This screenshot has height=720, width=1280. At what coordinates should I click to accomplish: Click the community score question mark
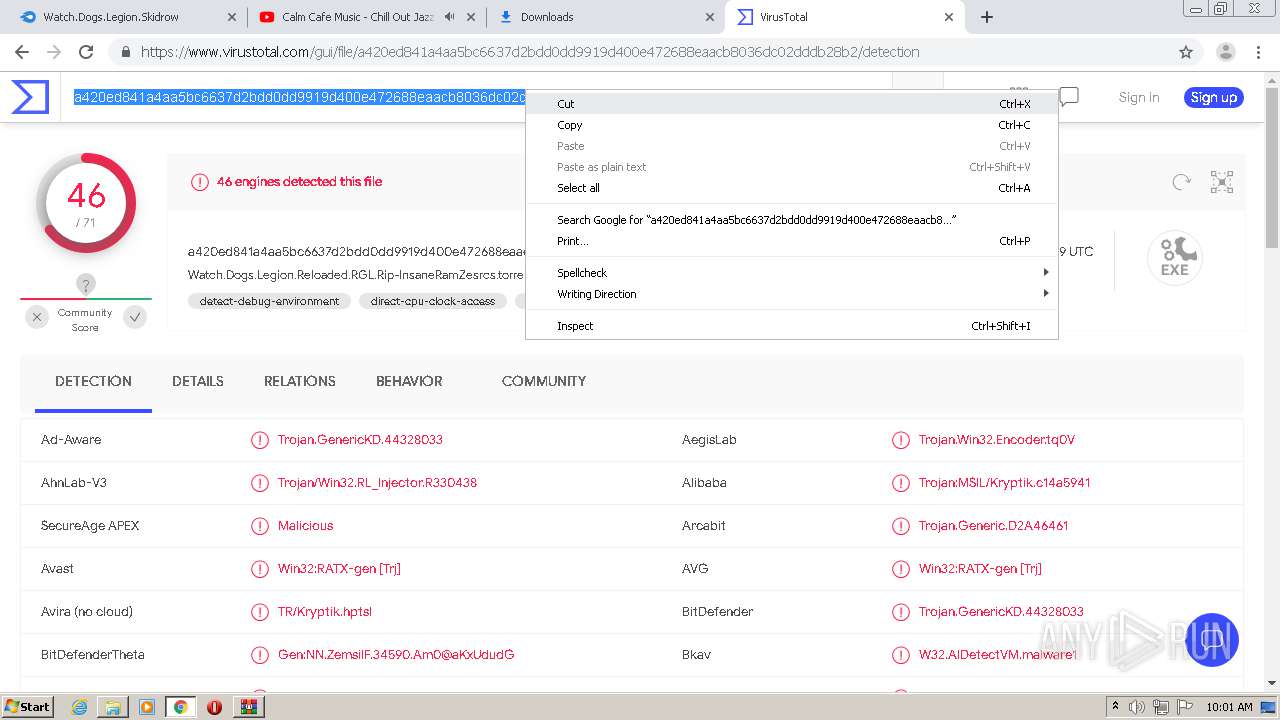[x=86, y=285]
